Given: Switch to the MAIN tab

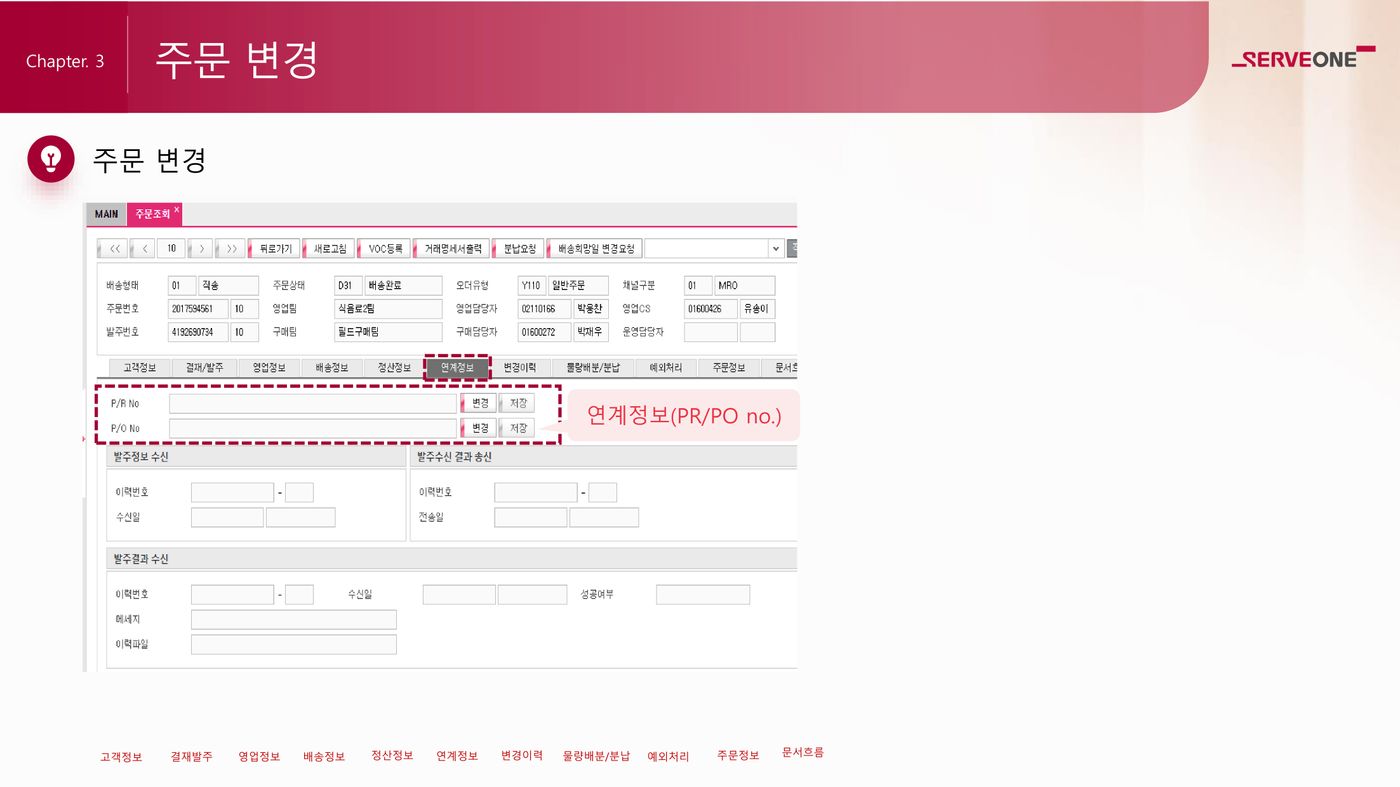Looking at the screenshot, I should click(106, 214).
